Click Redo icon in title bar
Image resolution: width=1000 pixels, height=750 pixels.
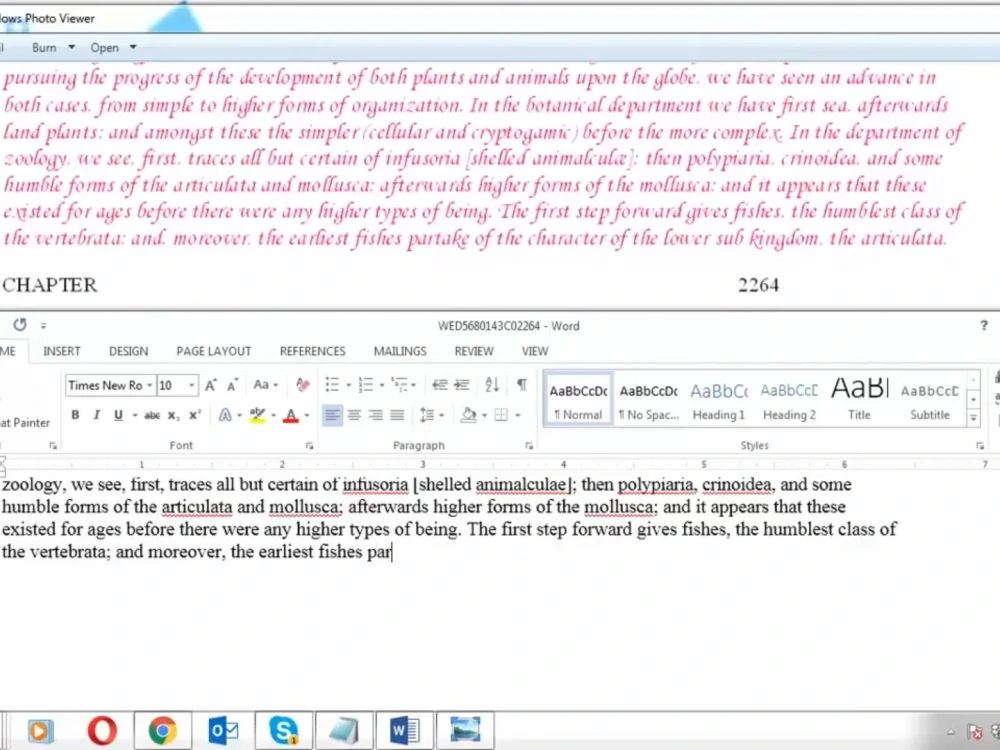pyautogui.click(x=20, y=325)
